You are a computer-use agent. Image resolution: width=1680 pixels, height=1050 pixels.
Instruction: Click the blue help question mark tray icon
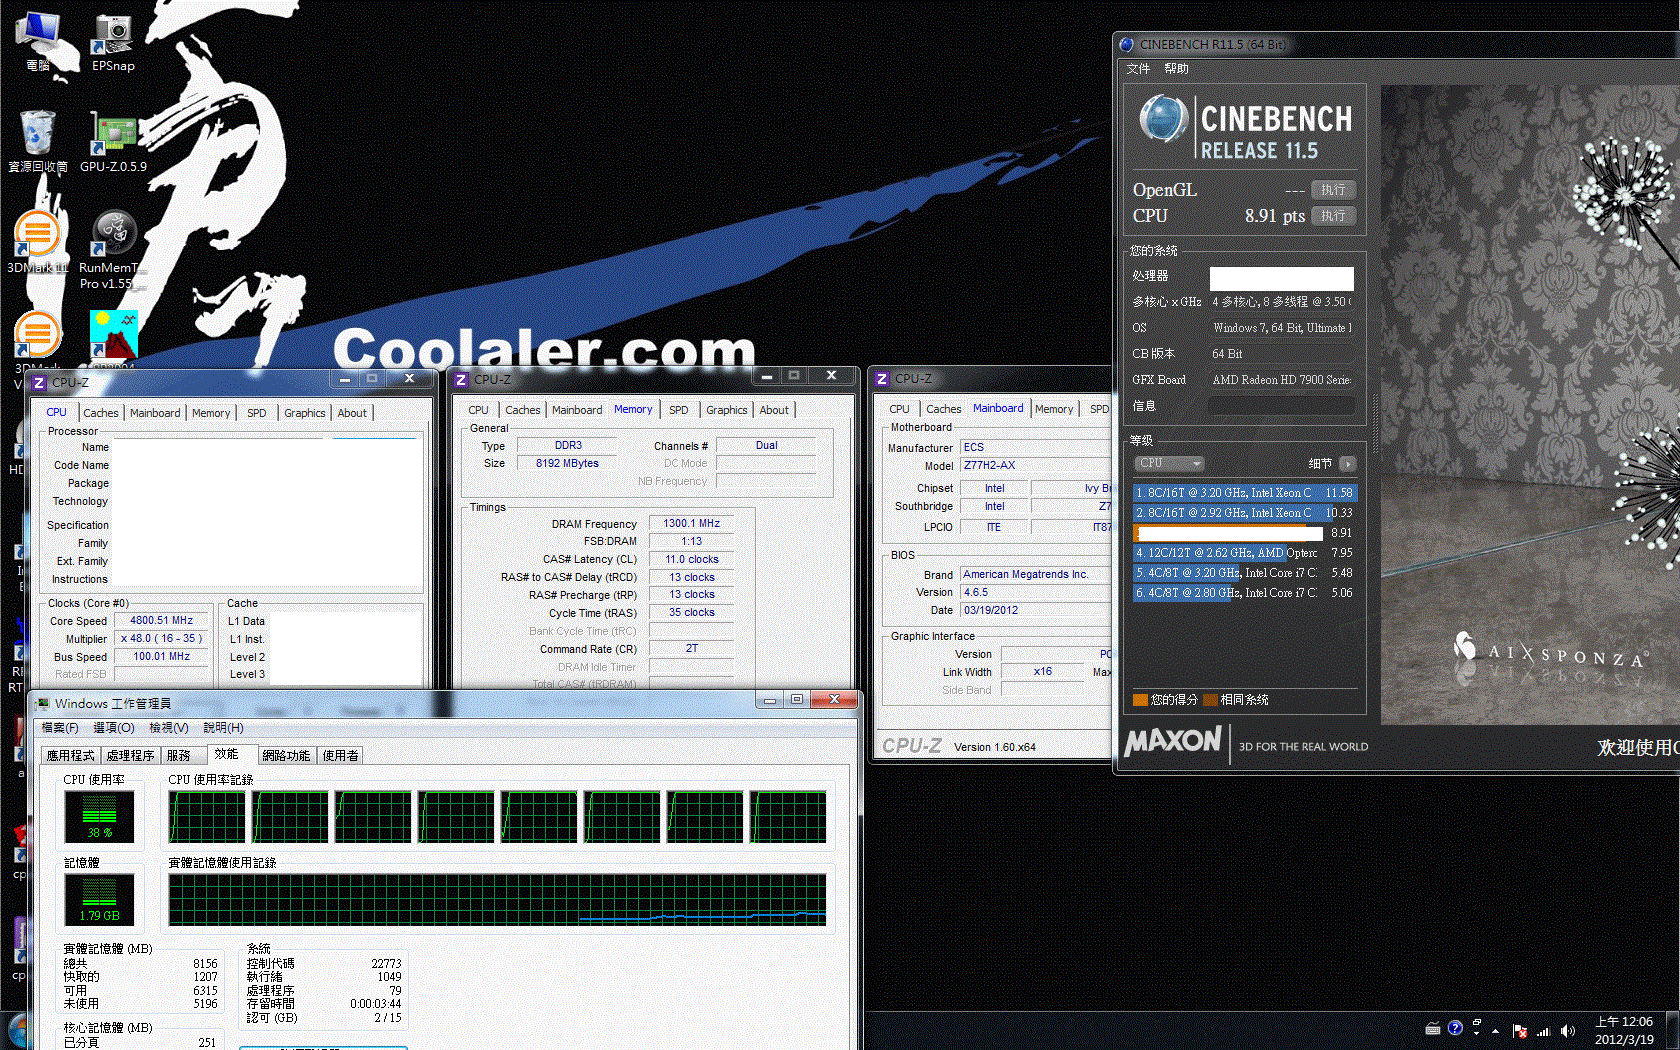pyautogui.click(x=1455, y=1028)
